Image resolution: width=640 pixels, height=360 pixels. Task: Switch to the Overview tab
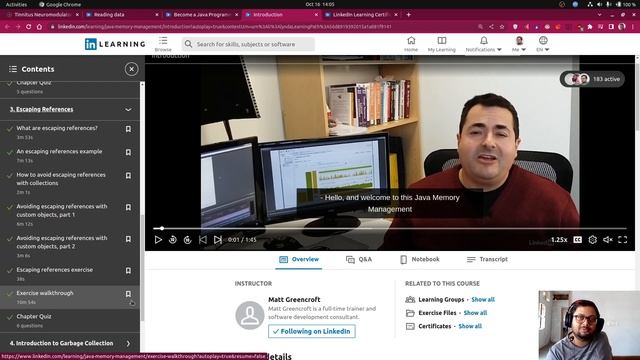[299, 260]
